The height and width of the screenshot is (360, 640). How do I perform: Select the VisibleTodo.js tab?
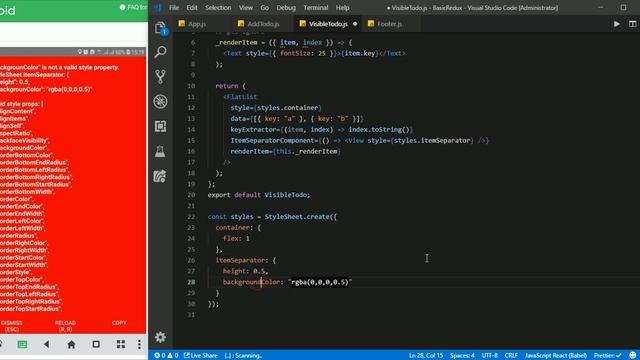click(x=328, y=24)
